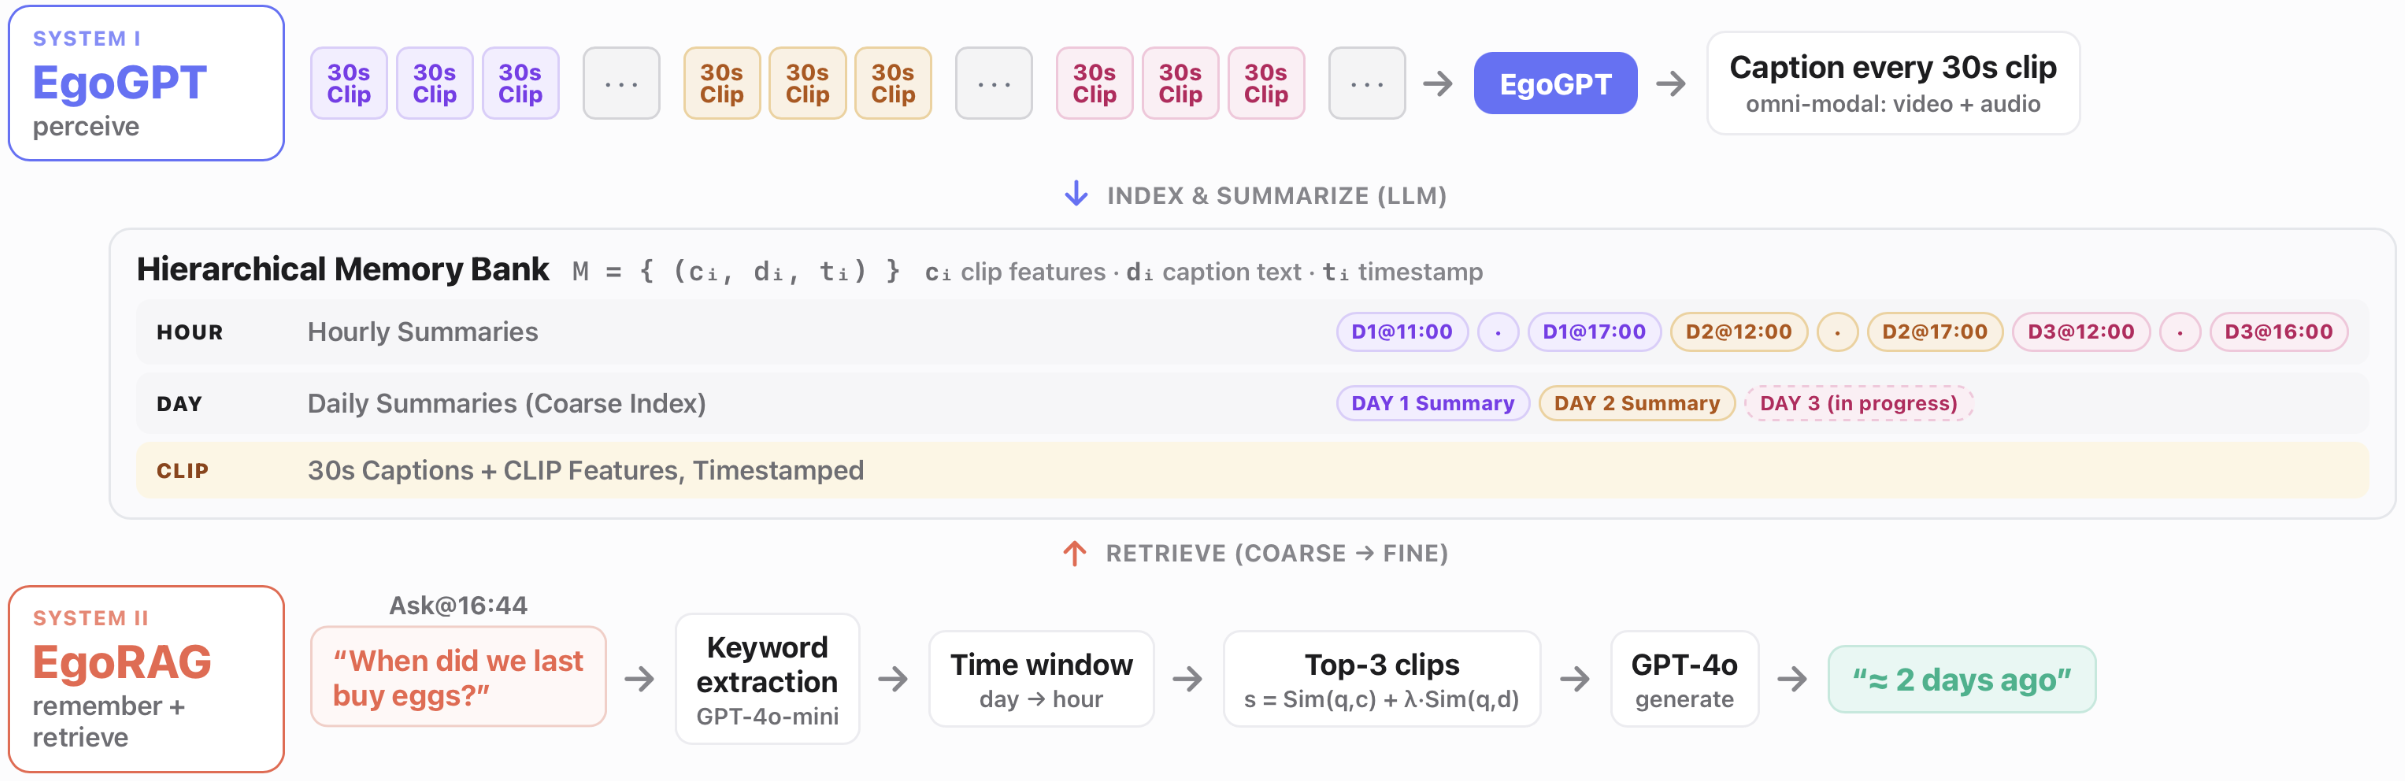Select the D1@11:00 hourly summary chip
The height and width of the screenshot is (781, 2405).
click(x=1402, y=332)
